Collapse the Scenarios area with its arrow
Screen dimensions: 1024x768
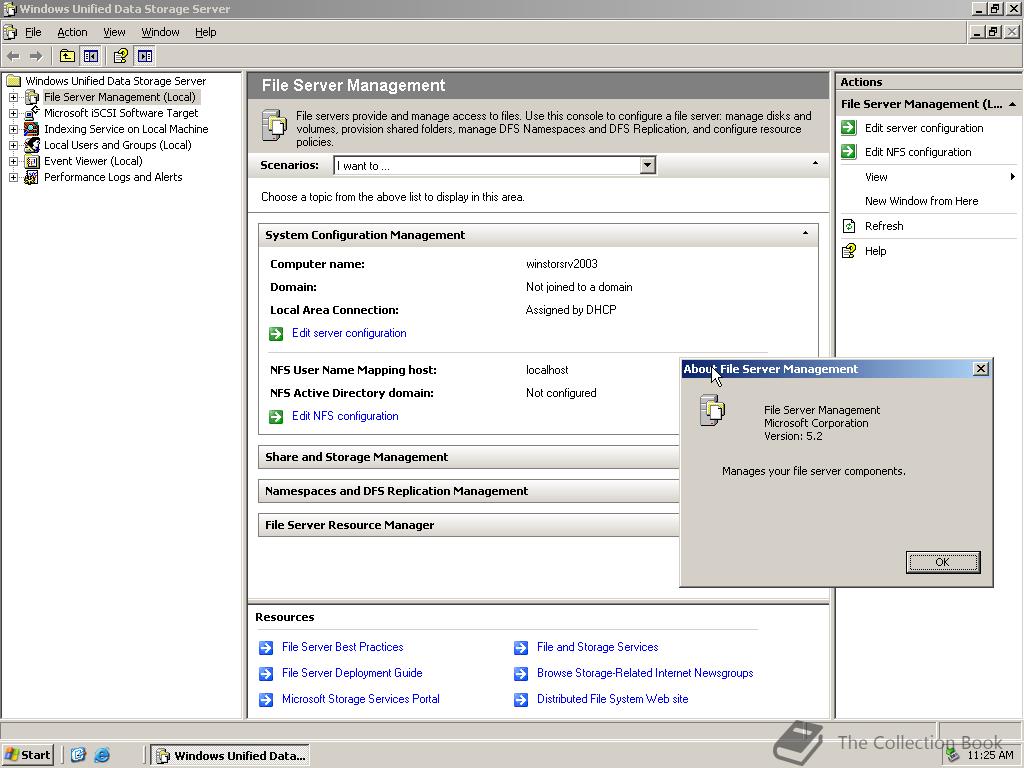click(x=815, y=163)
